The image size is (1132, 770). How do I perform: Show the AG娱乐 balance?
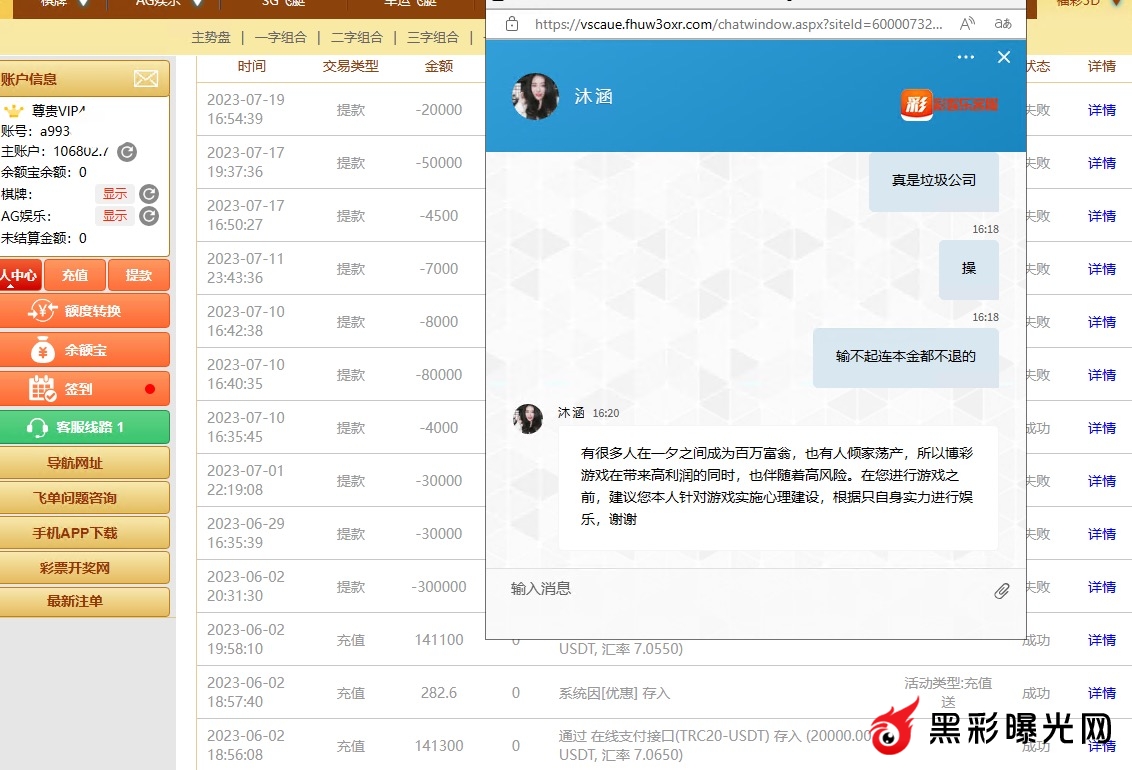[115, 216]
